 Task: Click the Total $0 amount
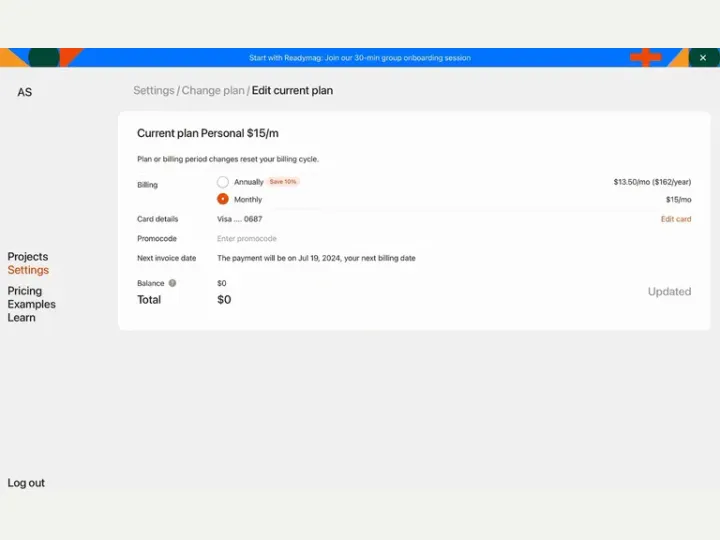(x=224, y=300)
